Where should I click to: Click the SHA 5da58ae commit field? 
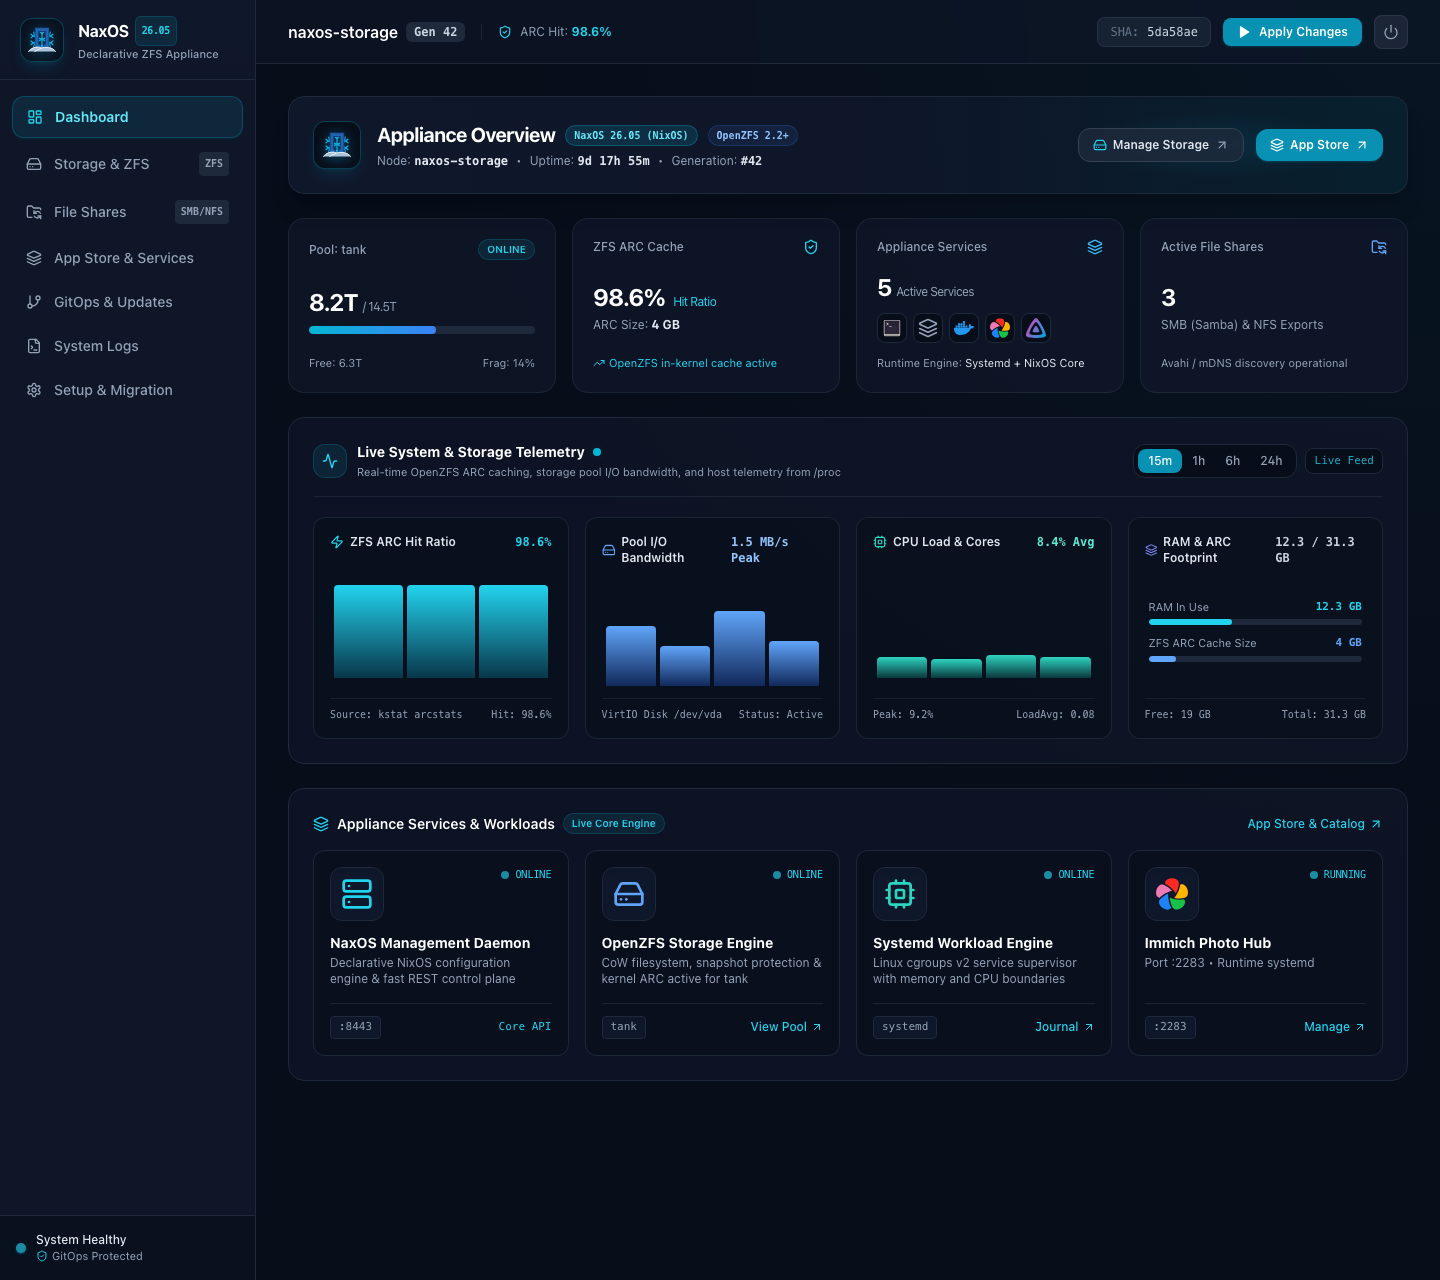[1154, 32]
